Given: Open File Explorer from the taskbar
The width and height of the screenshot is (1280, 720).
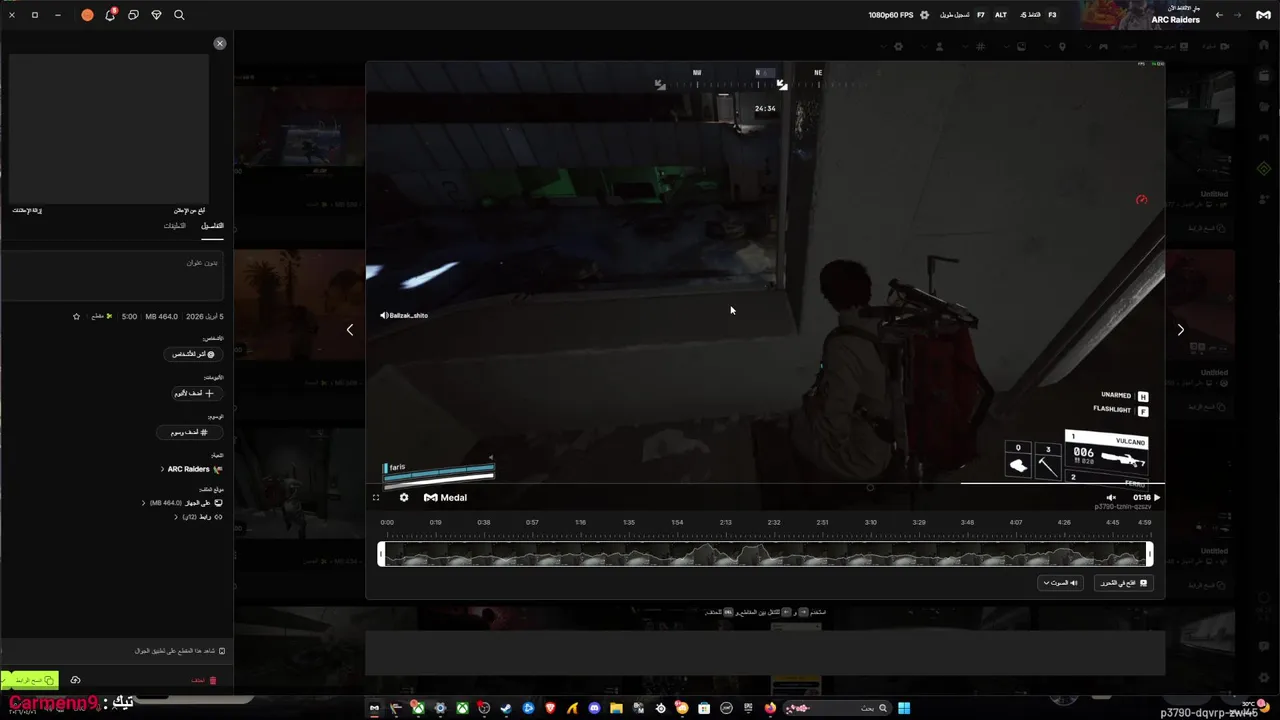Looking at the screenshot, I should (616, 708).
